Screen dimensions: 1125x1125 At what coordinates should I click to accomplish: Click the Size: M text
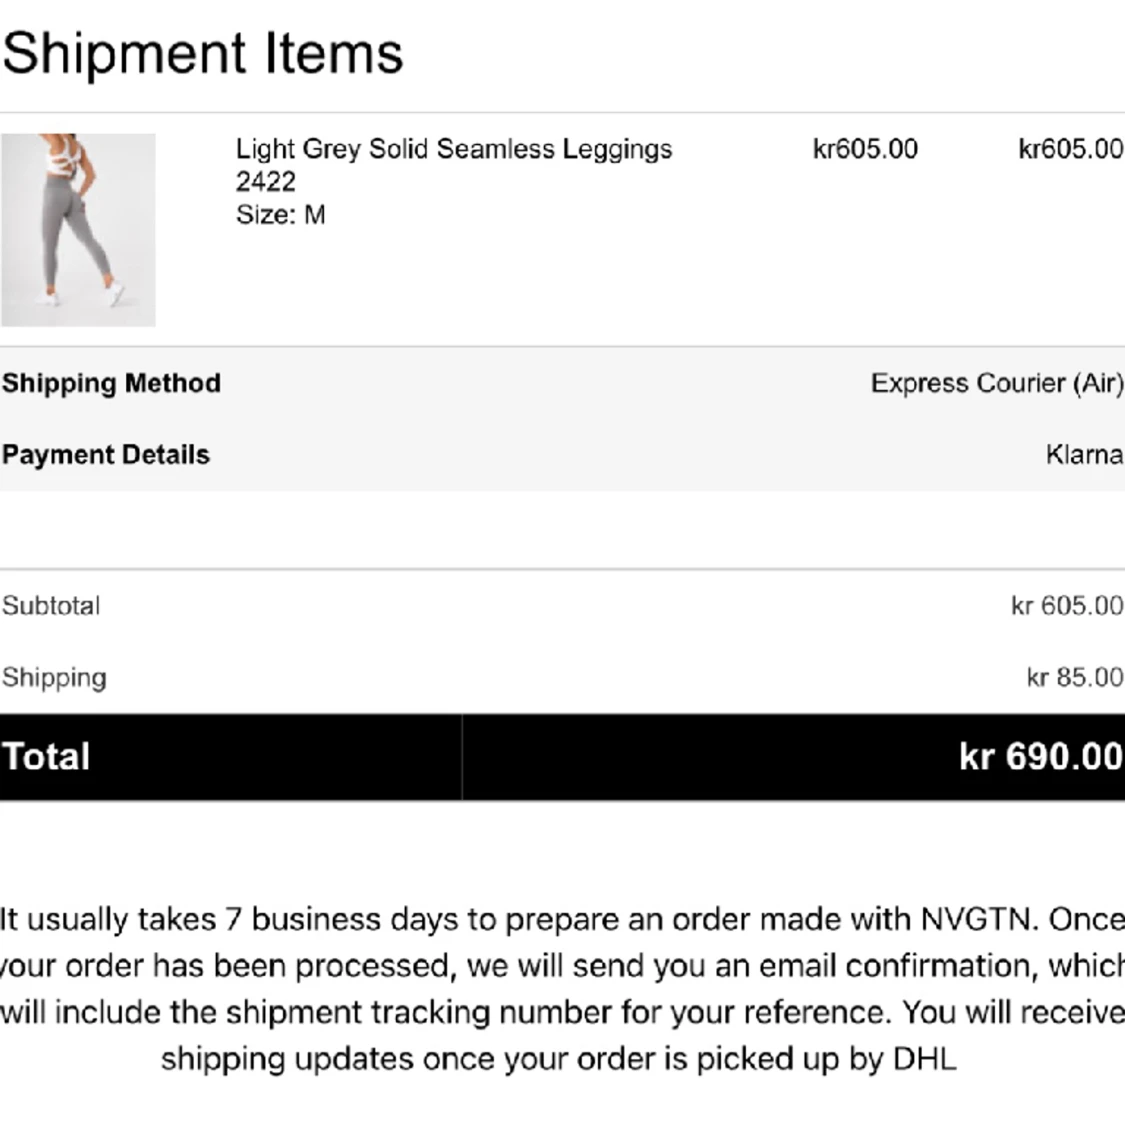(x=281, y=215)
